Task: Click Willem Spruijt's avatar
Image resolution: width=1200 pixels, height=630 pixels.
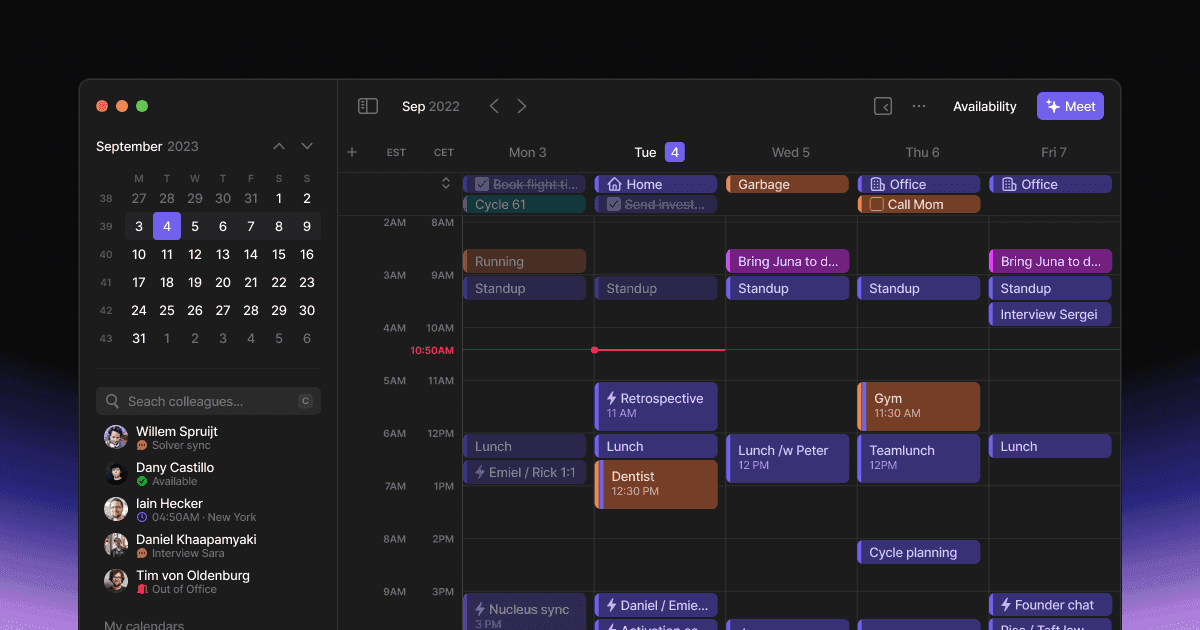Action: coord(116,437)
